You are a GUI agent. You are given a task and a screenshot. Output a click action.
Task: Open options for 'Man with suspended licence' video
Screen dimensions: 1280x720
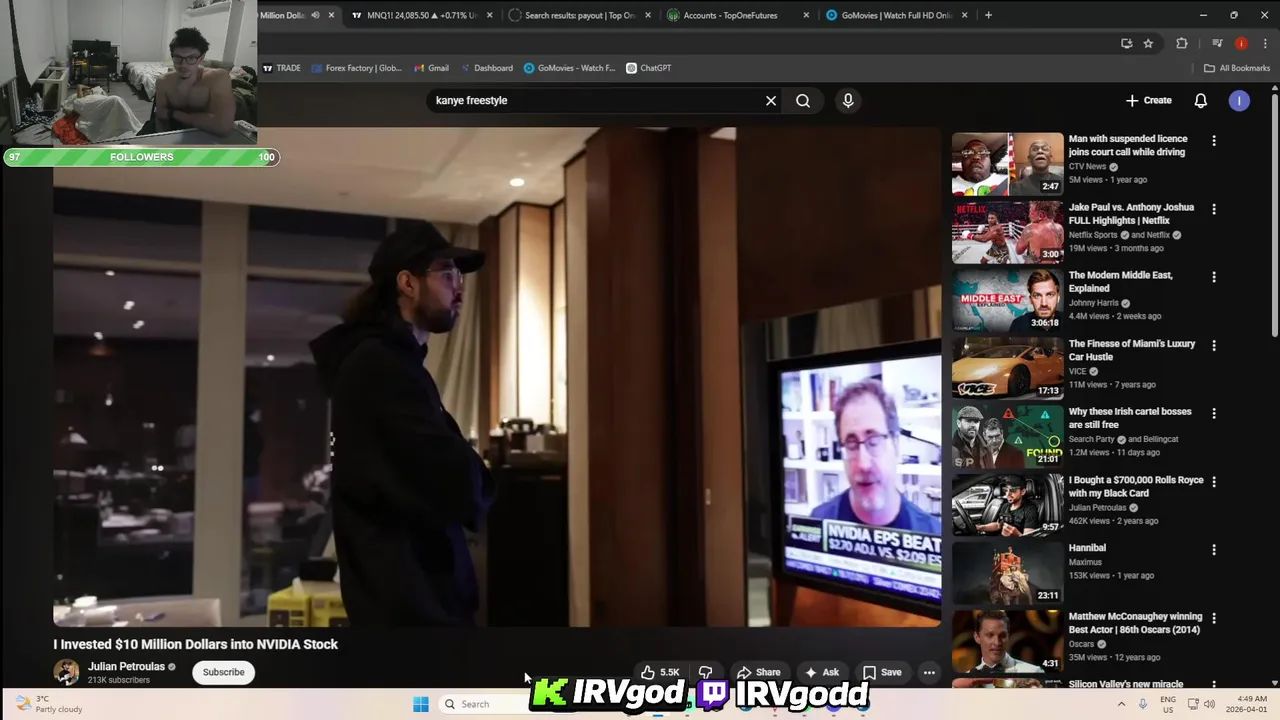pos(1214,141)
